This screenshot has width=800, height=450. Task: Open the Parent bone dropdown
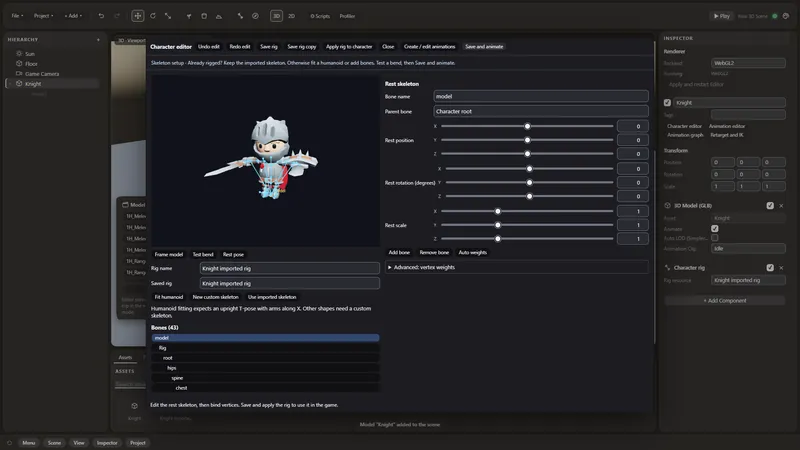pos(541,111)
